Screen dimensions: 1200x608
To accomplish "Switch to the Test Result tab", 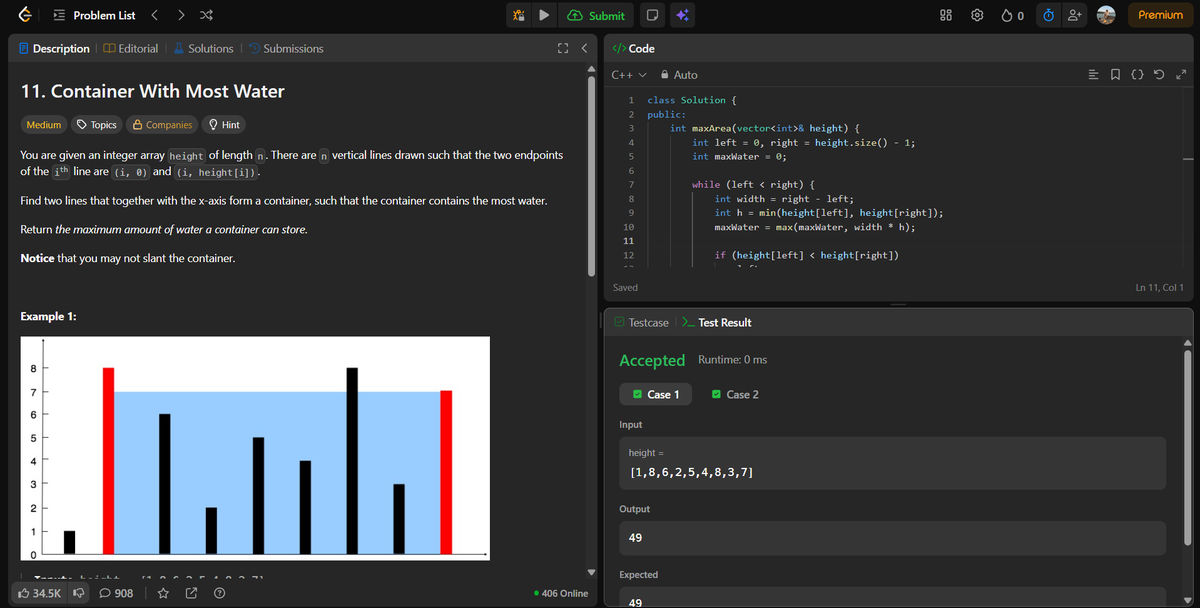I will tap(717, 322).
